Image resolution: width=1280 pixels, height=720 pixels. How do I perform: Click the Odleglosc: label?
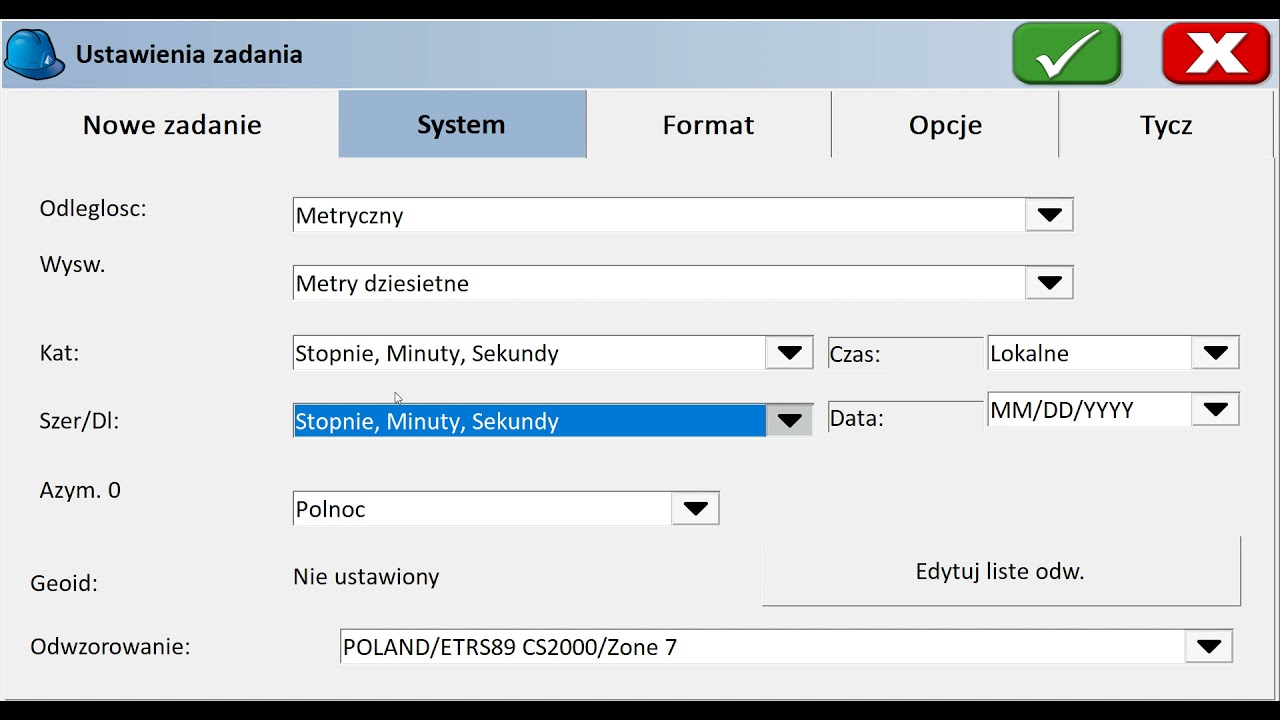pyautogui.click(x=93, y=209)
